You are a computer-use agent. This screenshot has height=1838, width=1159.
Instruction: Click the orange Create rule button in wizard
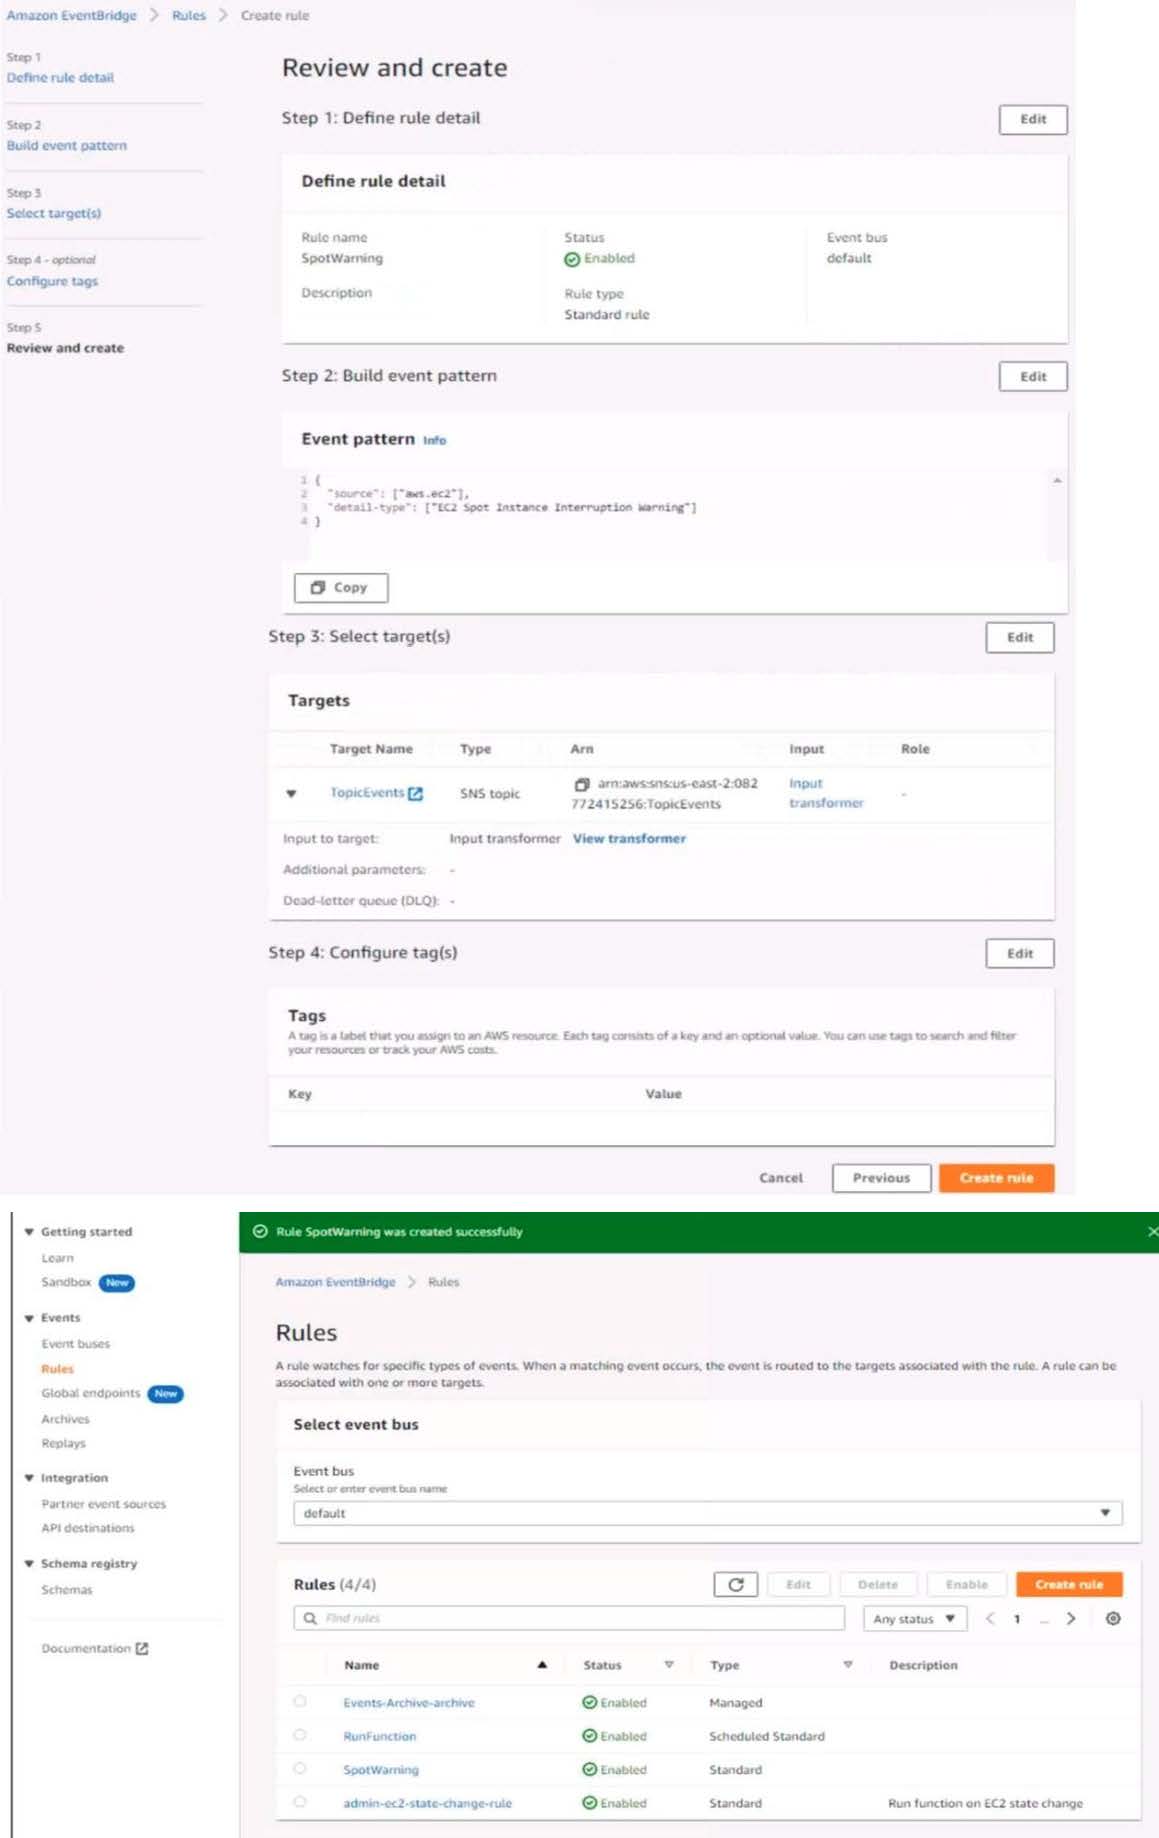[997, 1178]
